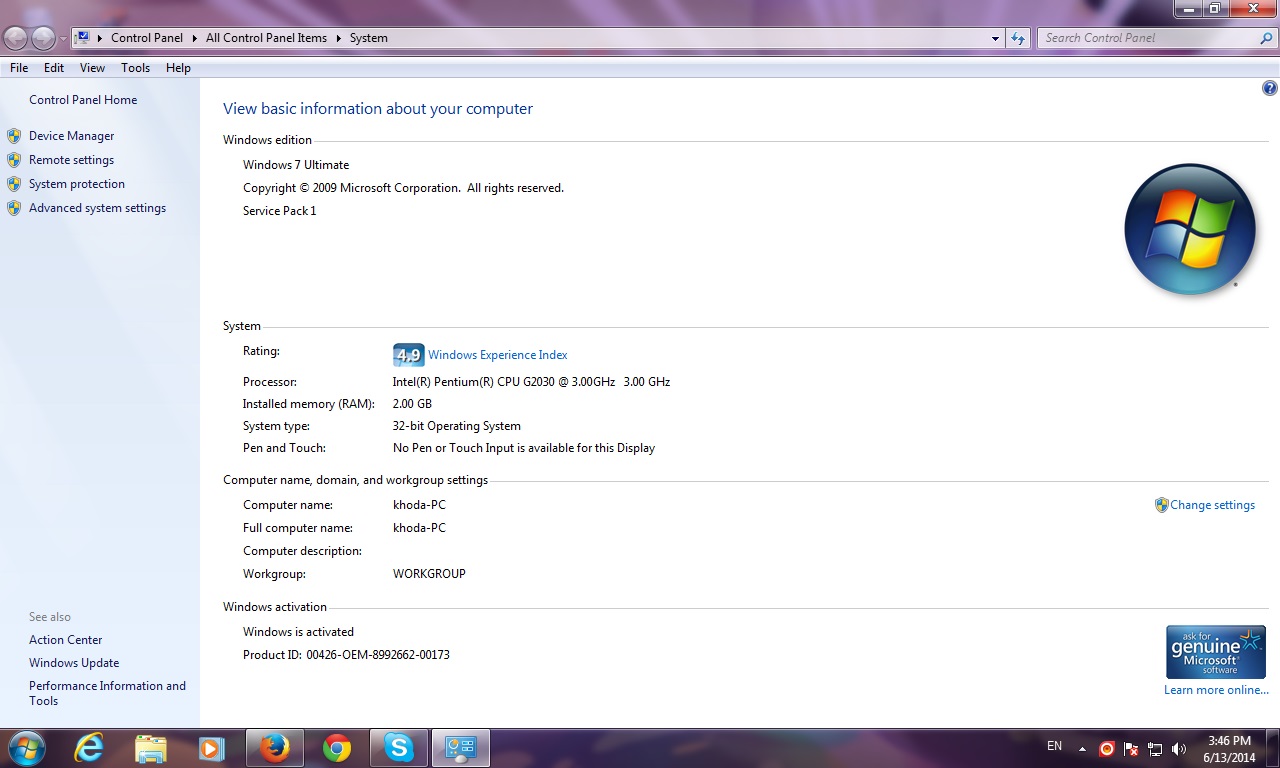1280x768 pixels.
Task: Open Device Manager from sidebar
Action: point(71,136)
